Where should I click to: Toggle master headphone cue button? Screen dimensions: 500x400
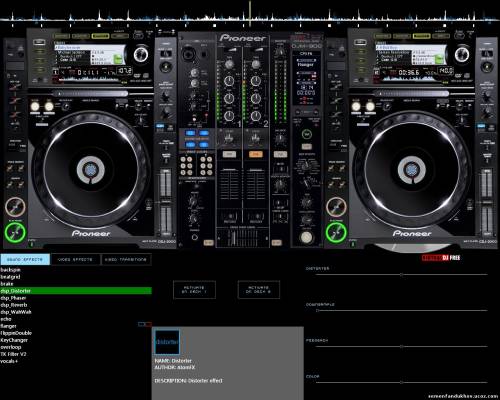coord(280,154)
